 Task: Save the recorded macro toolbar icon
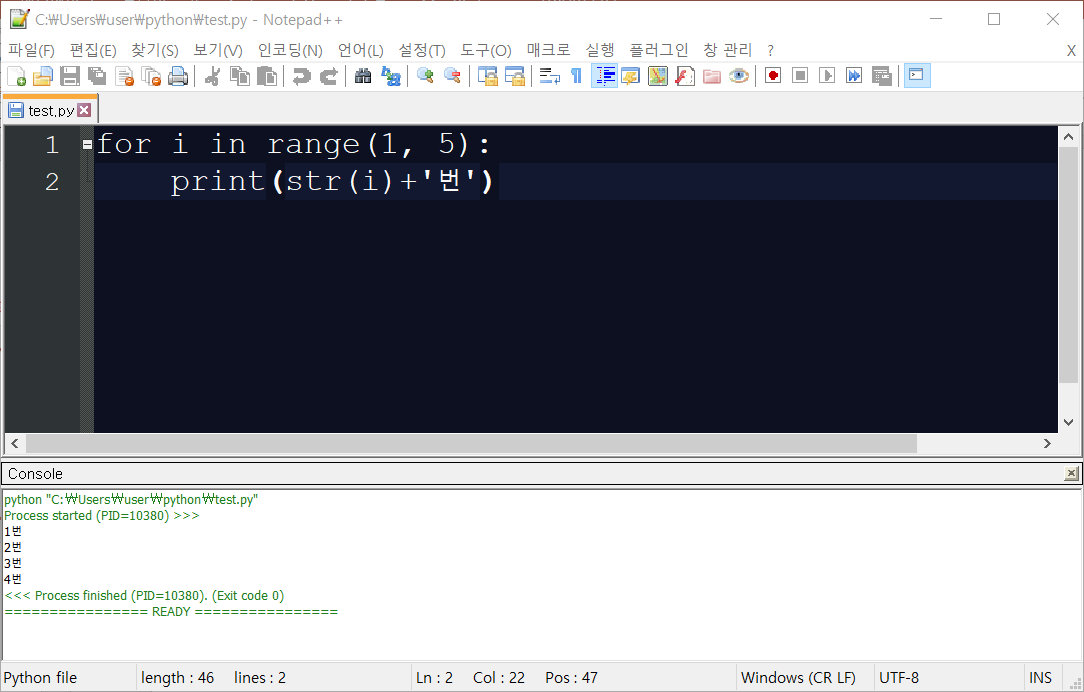coord(881,76)
